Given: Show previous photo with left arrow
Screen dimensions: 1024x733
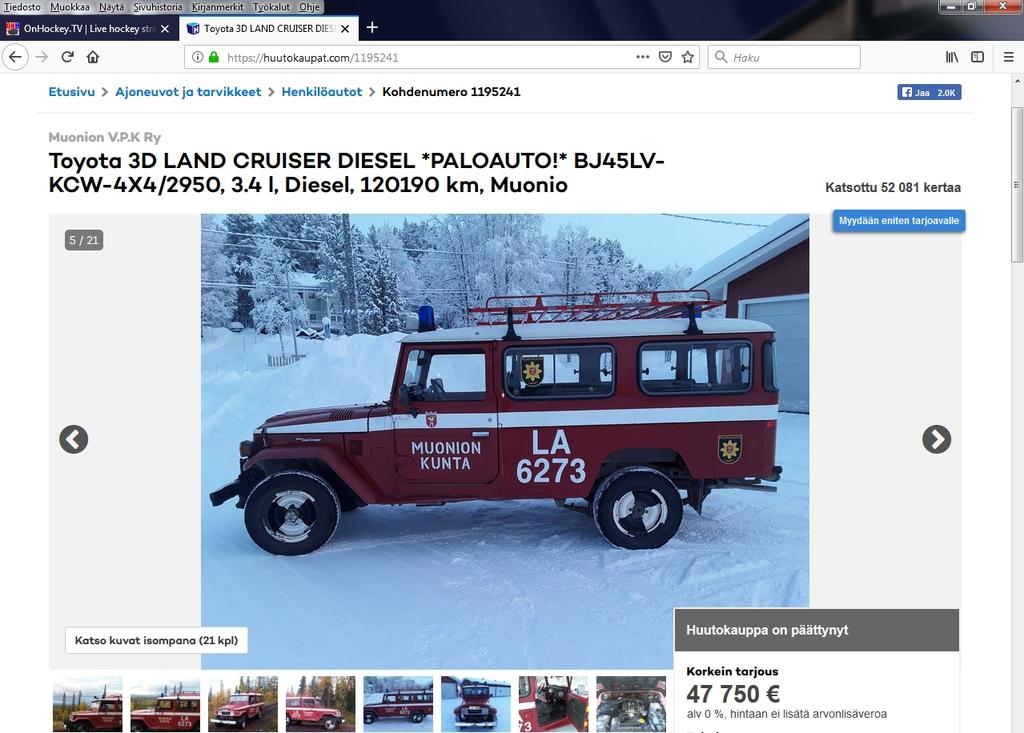Looking at the screenshot, I should point(74,439).
